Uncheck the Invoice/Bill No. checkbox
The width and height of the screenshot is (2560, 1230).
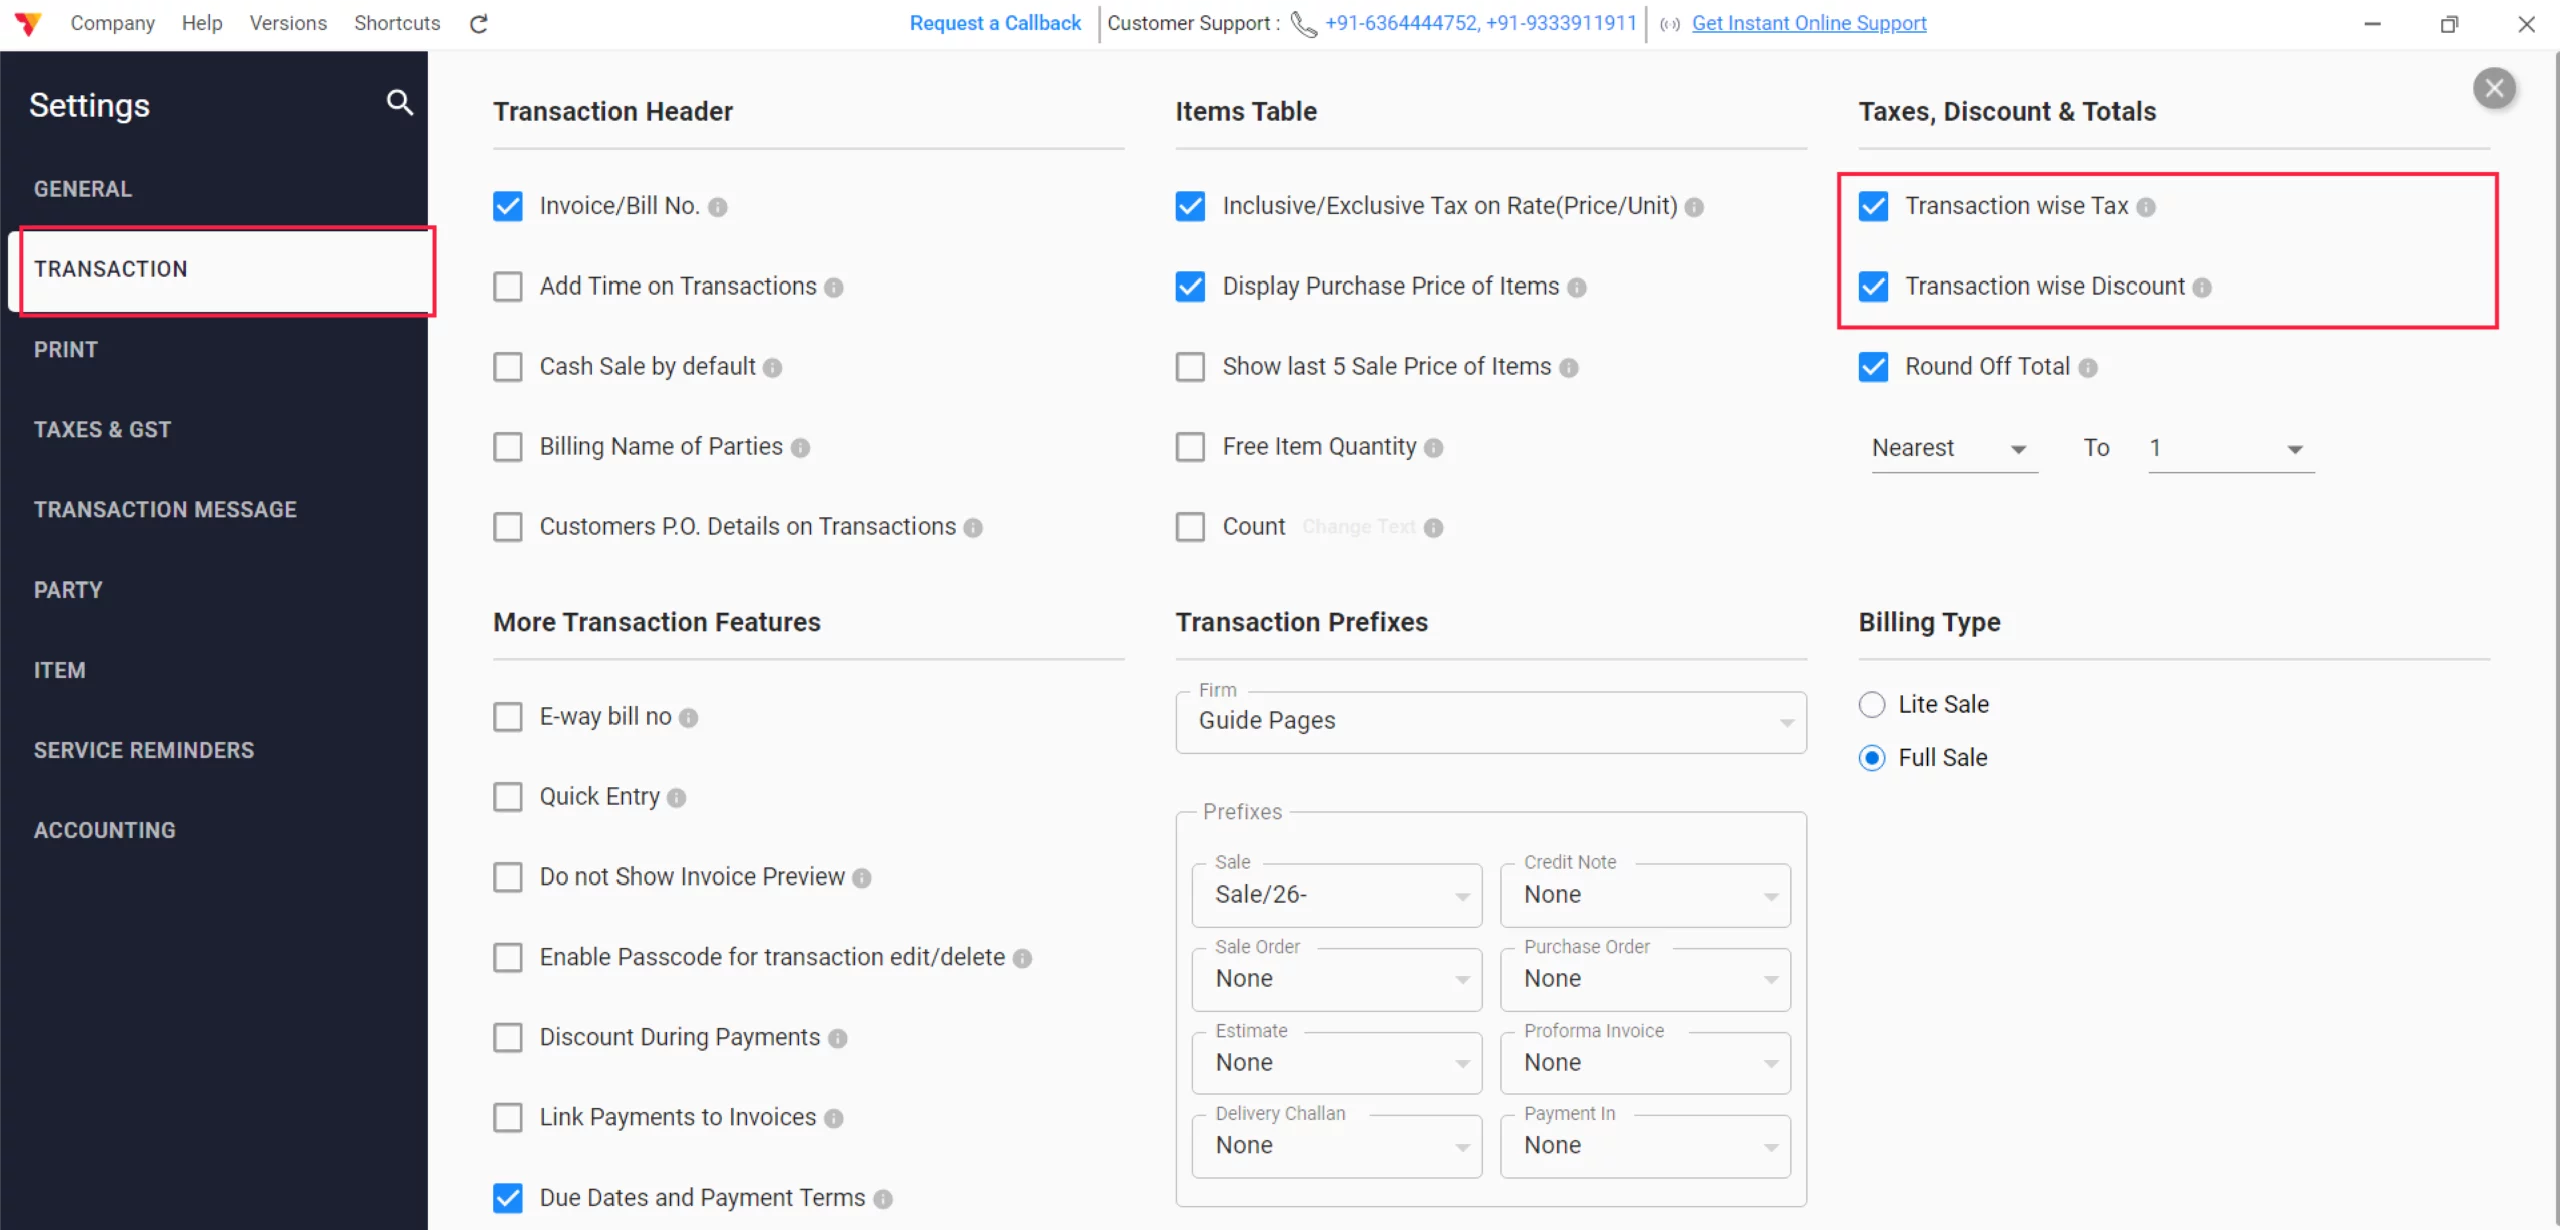pos(508,206)
